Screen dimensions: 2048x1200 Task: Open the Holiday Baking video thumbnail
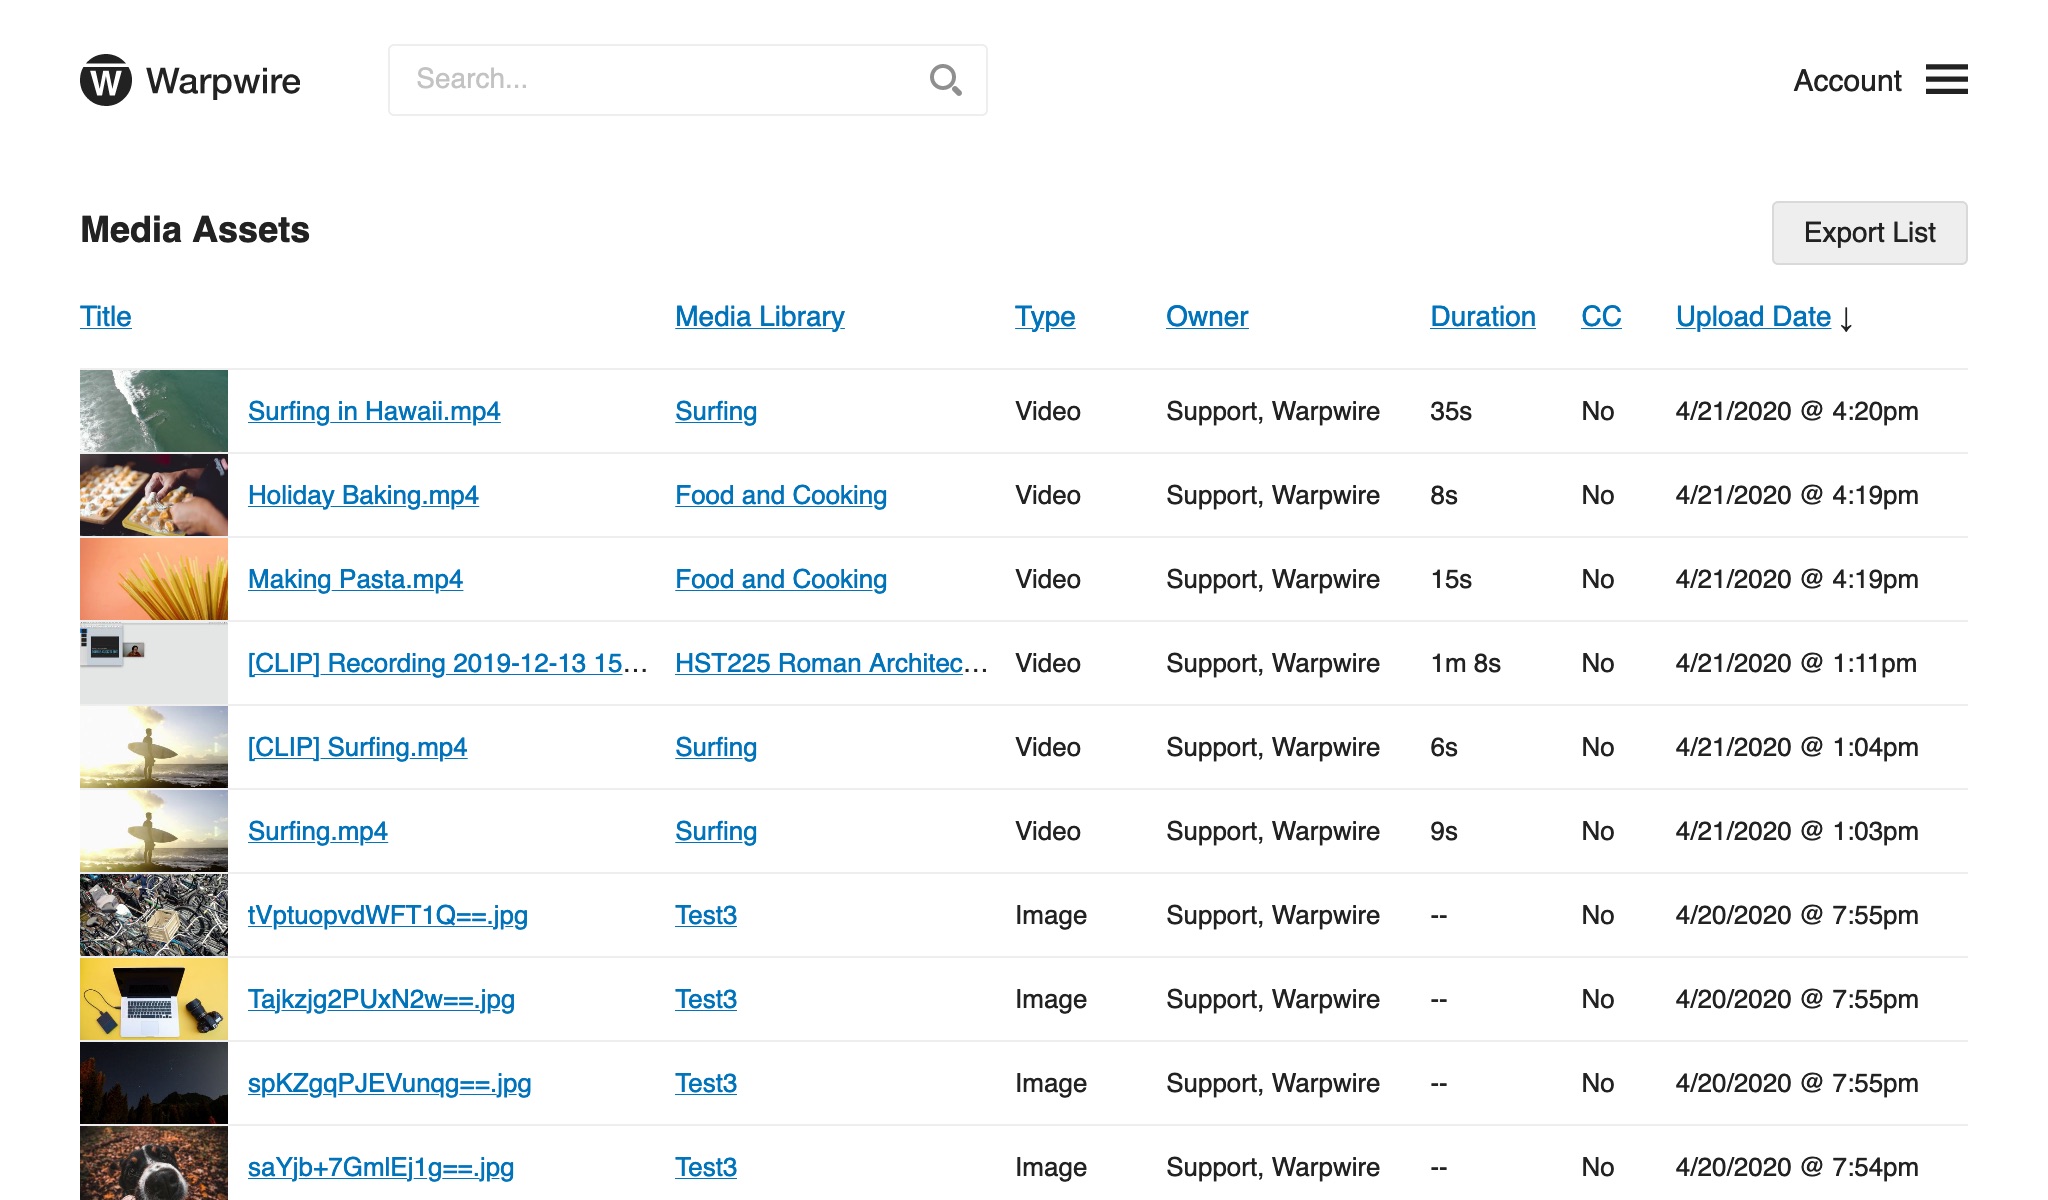pyautogui.click(x=154, y=495)
